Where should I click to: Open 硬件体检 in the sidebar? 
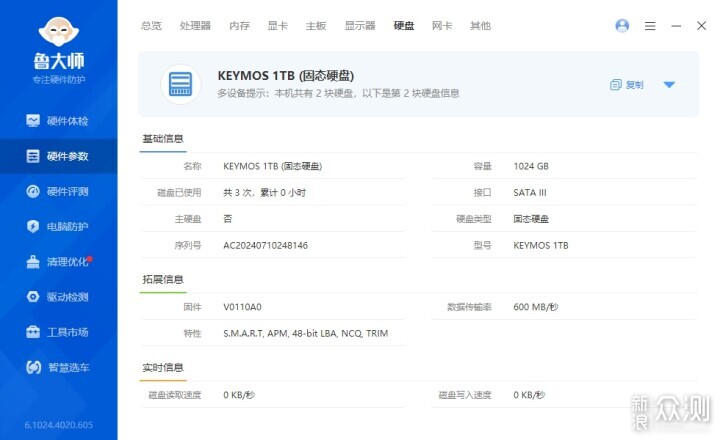click(58, 121)
